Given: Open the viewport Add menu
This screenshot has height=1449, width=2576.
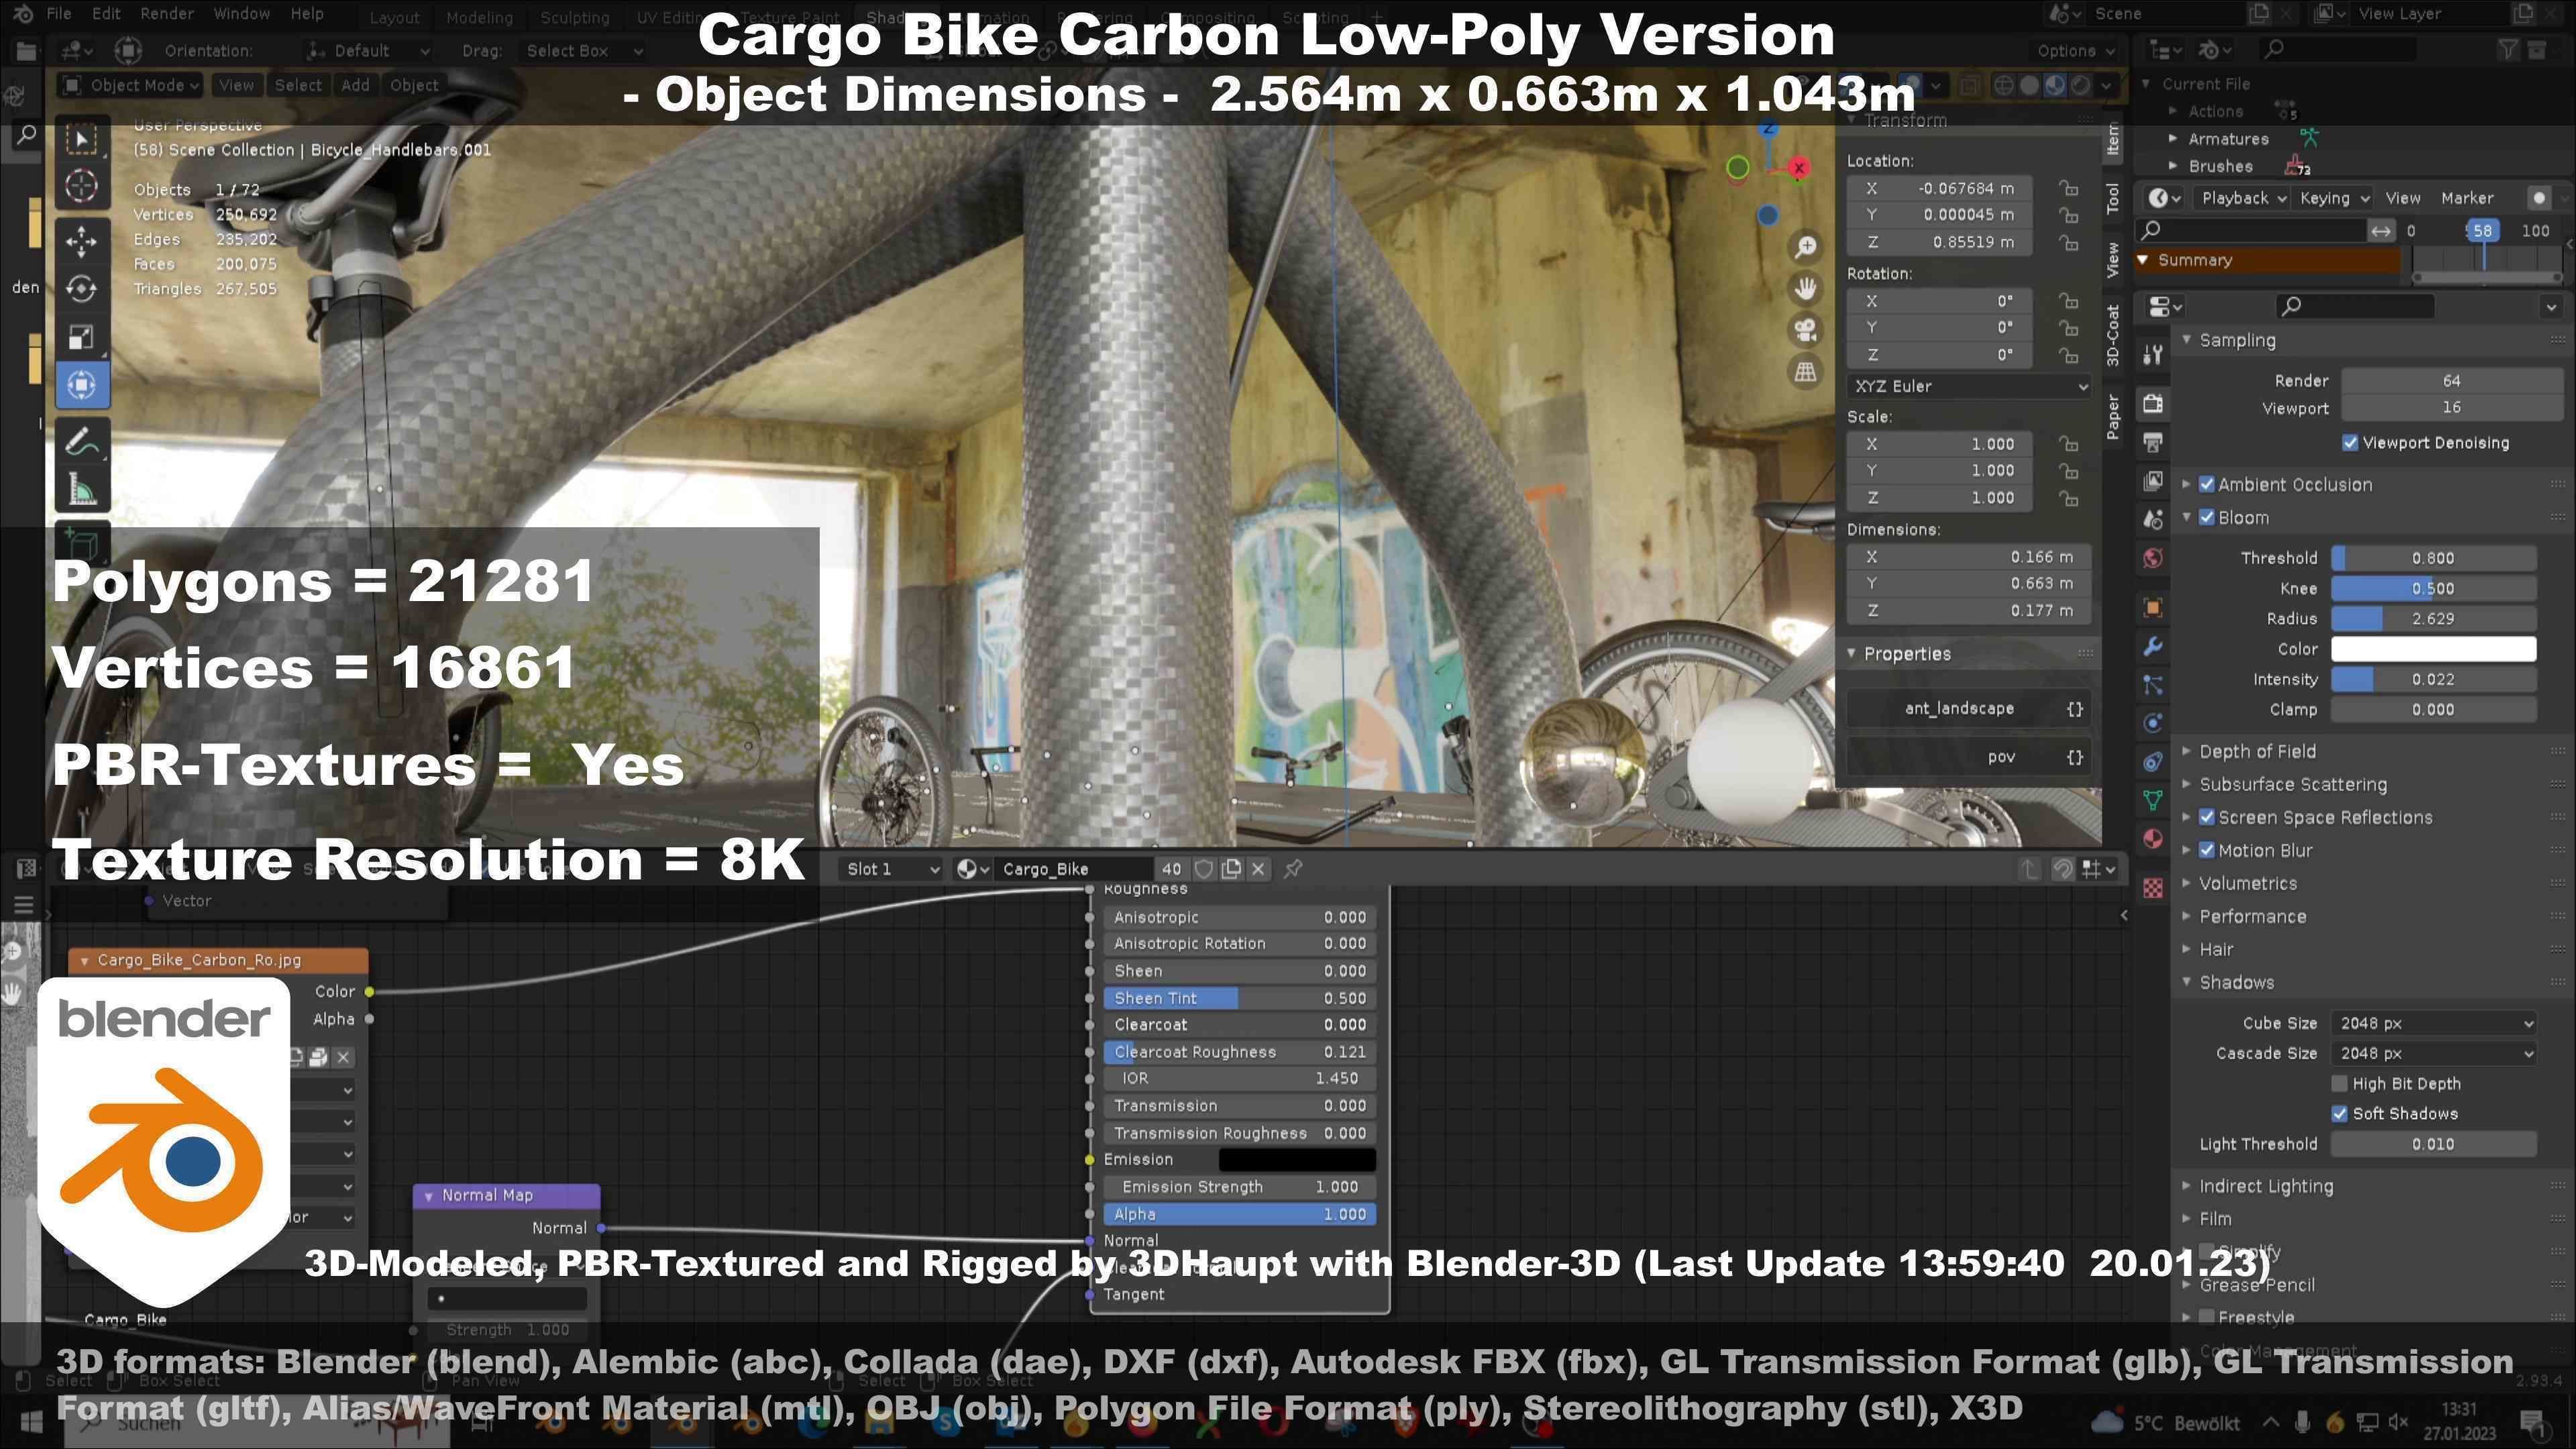Looking at the screenshot, I should click(355, 85).
